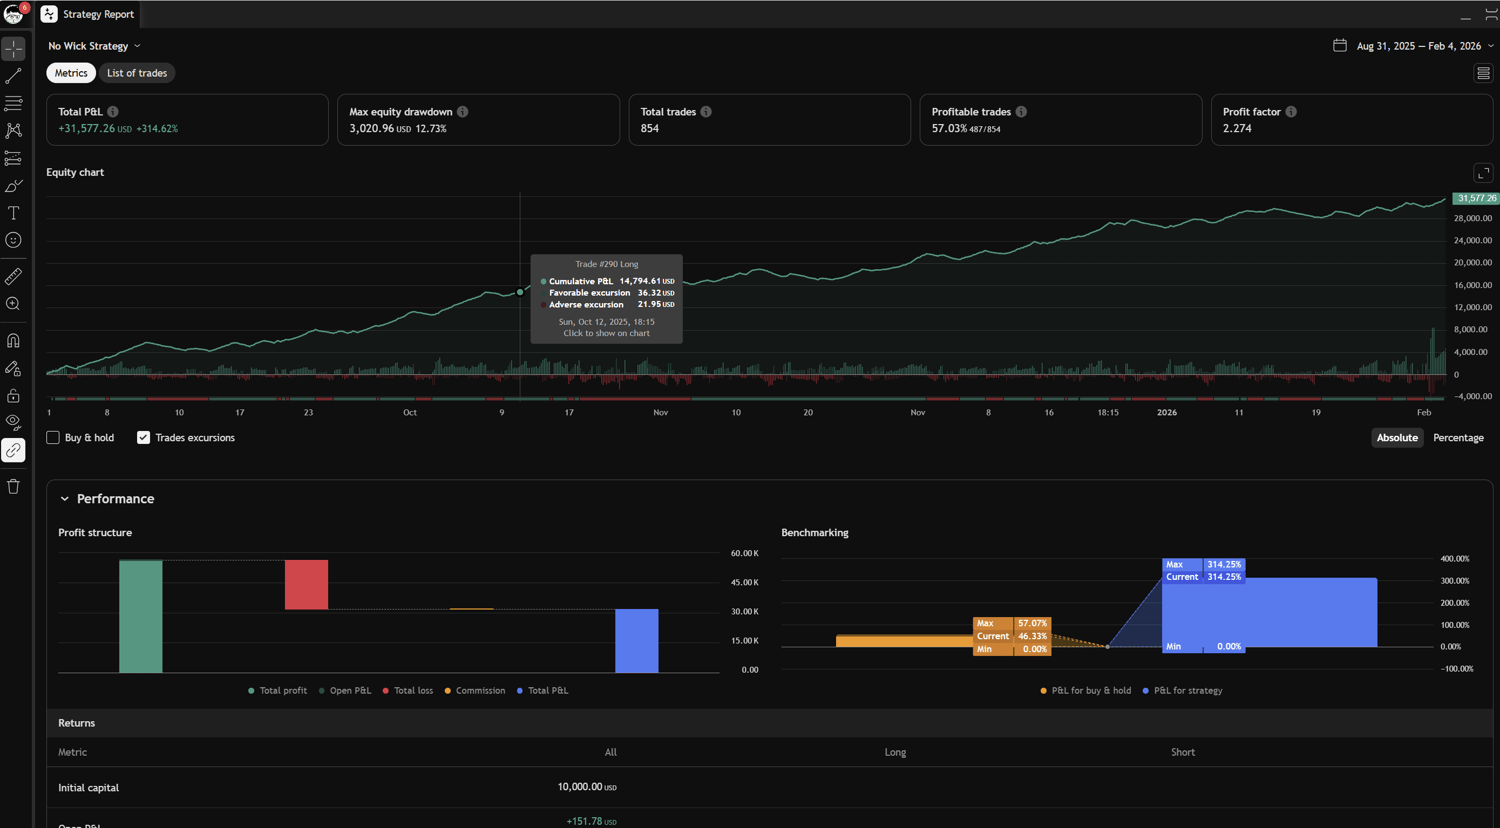Expand the equity chart to fullscreen
The image size is (1500, 828).
[x=1483, y=173]
